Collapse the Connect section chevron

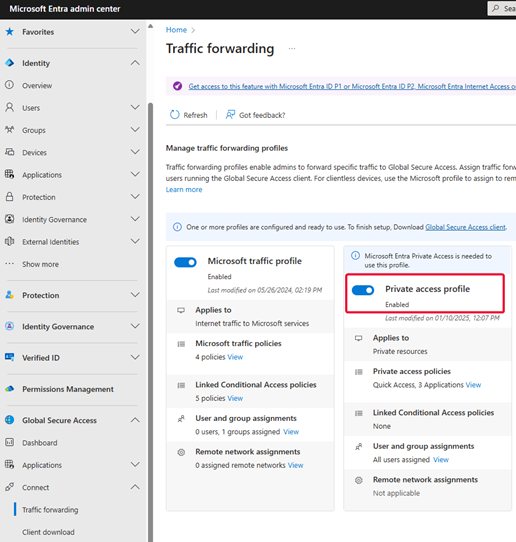(135, 487)
